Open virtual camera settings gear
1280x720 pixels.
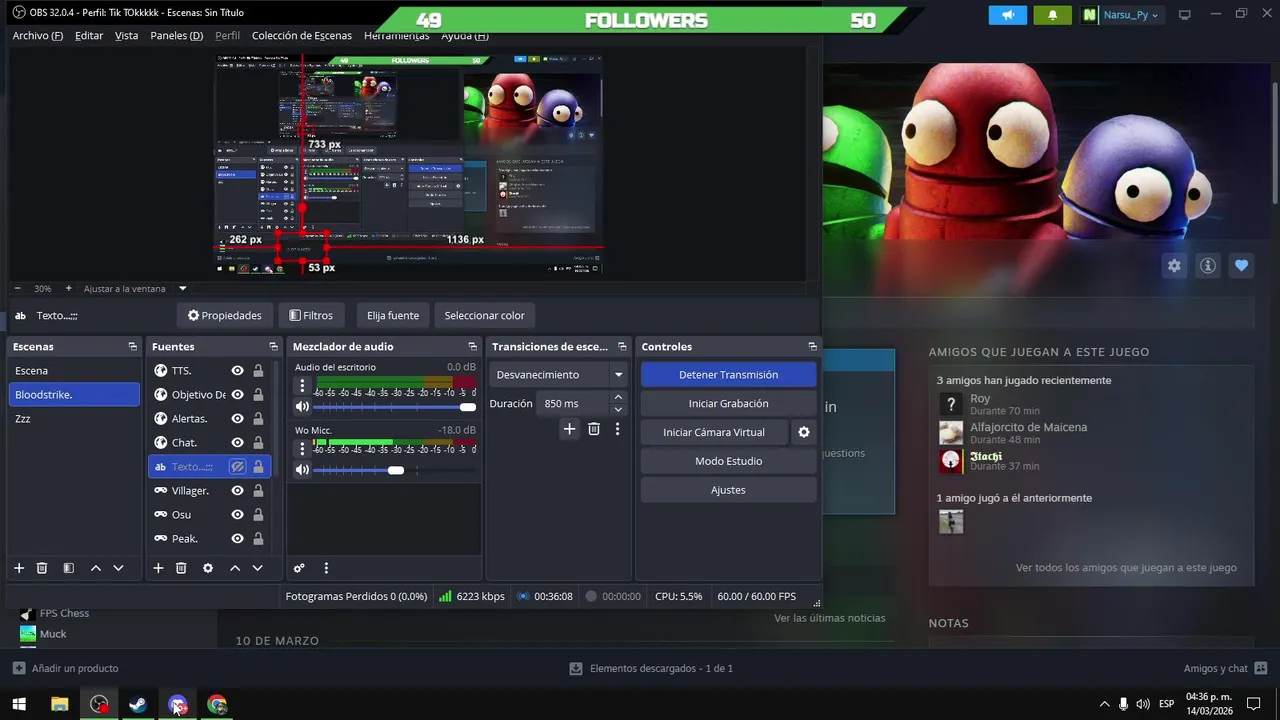point(803,432)
